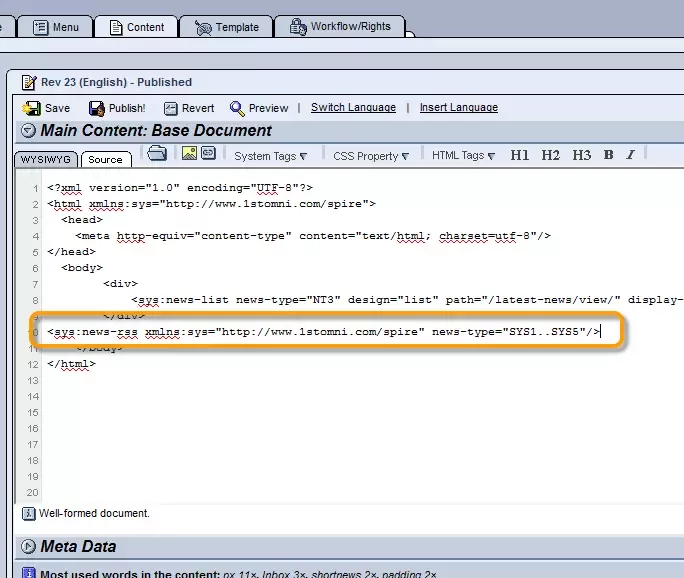
Task: Expand the Meta Data section
Action: tap(28, 546)
